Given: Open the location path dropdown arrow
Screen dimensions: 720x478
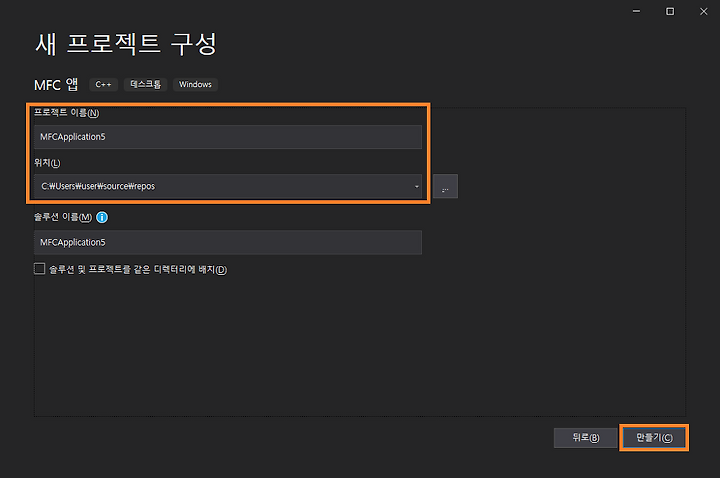Looking at the screenshot, I should coord(416,186).
